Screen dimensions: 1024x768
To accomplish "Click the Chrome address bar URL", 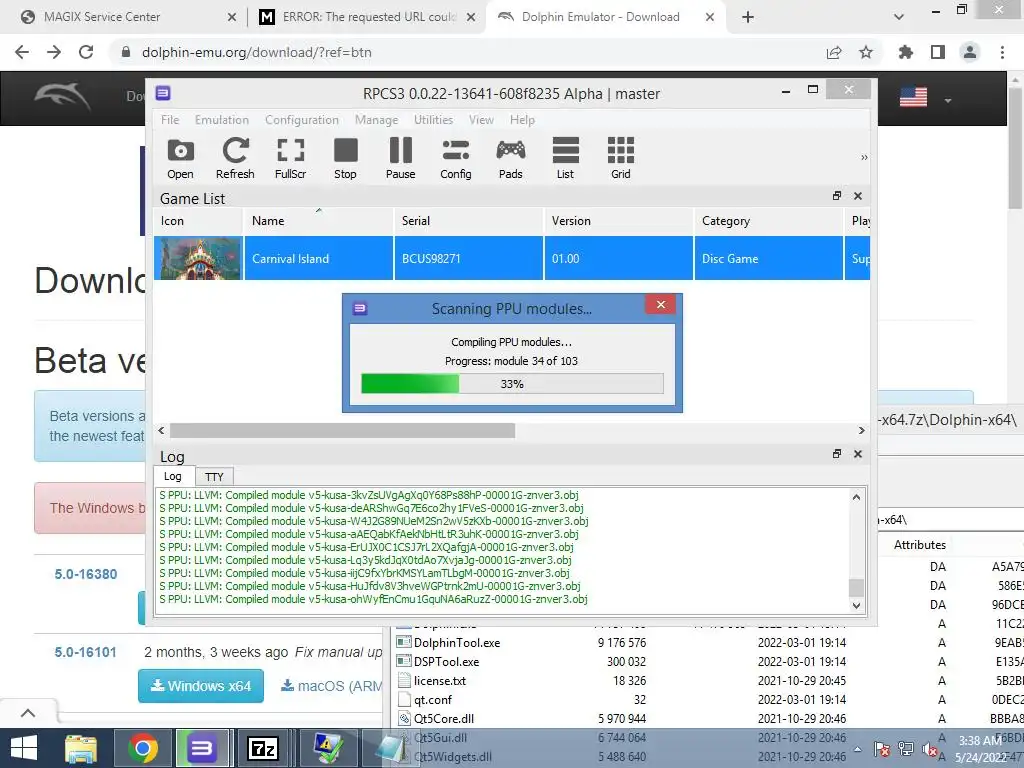I will [x=257, y=52].
